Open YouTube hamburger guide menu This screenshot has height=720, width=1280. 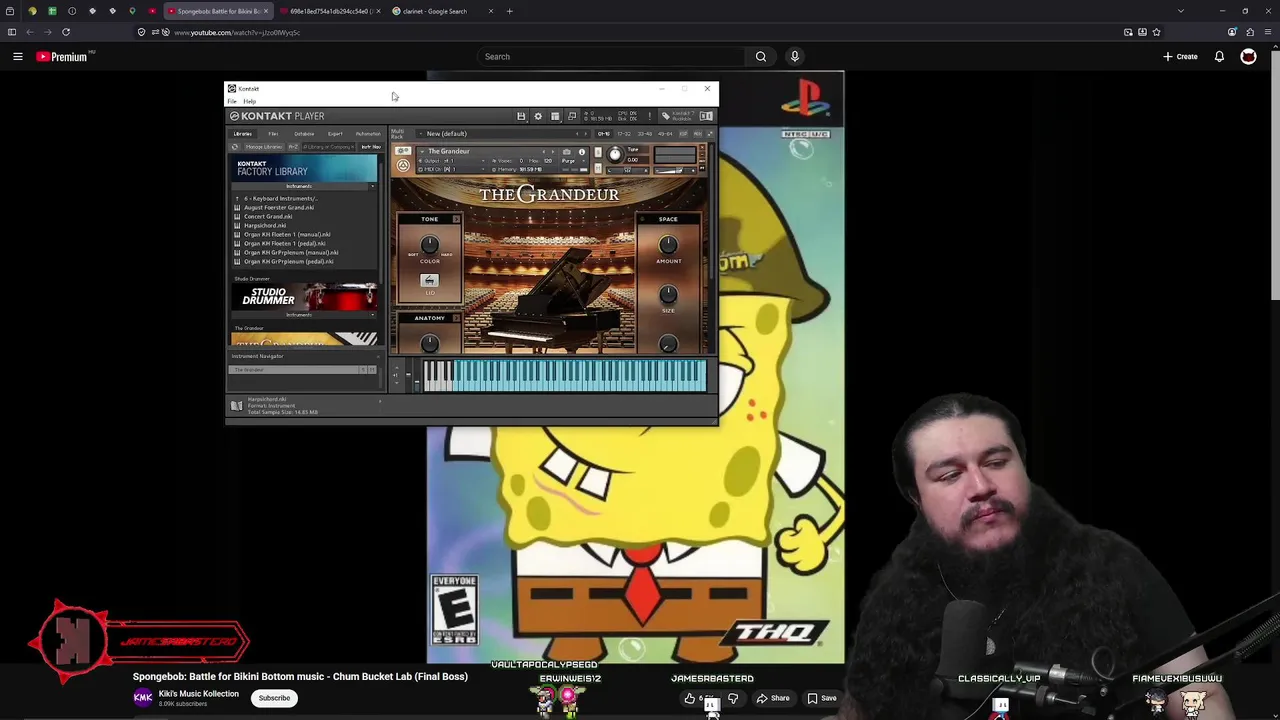coord(18,57)
